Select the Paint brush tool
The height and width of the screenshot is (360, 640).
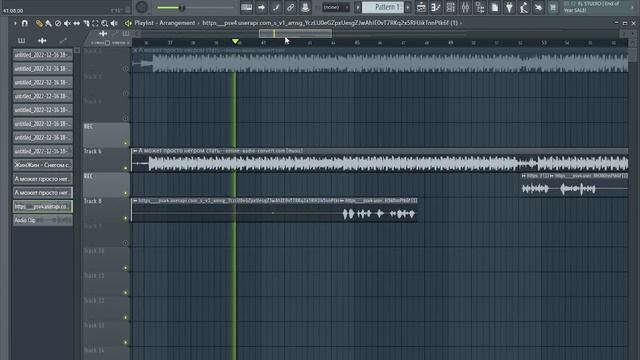tap(49, 24)
